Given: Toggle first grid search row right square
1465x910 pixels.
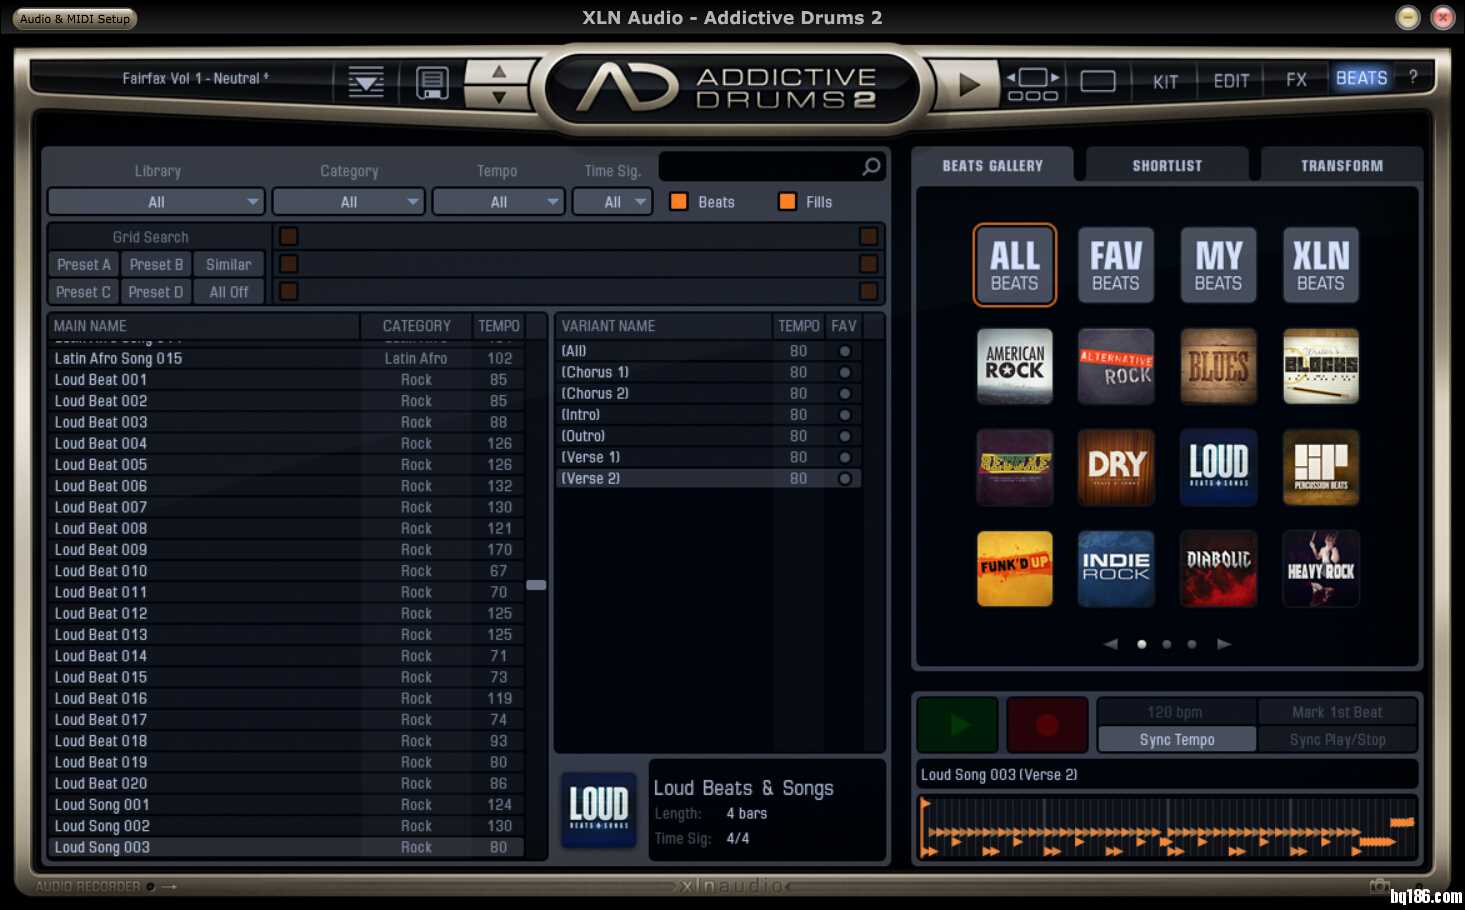Looking at the screenshot, I should pyautogui.click(x=868, y=236).
